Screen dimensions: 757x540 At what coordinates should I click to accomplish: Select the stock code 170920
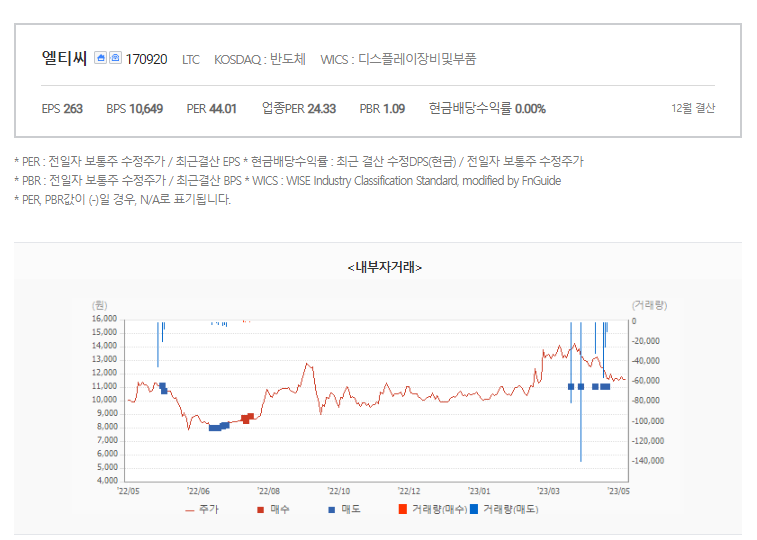(x=146, y=59)
